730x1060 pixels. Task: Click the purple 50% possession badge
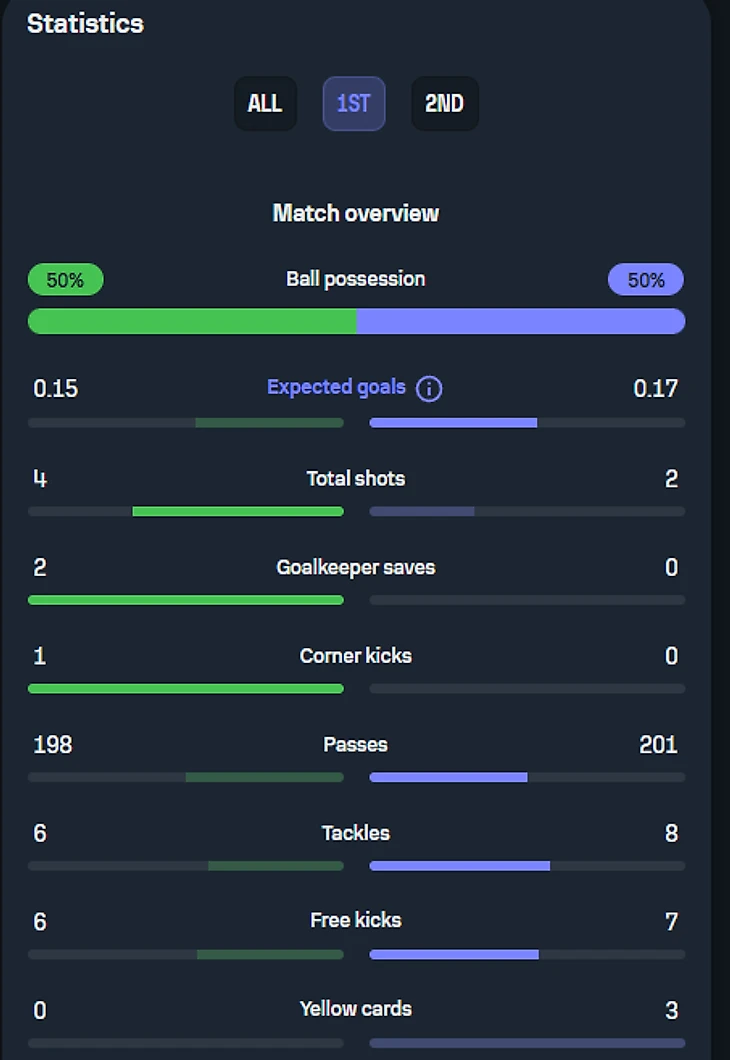(x=646, y=280)
